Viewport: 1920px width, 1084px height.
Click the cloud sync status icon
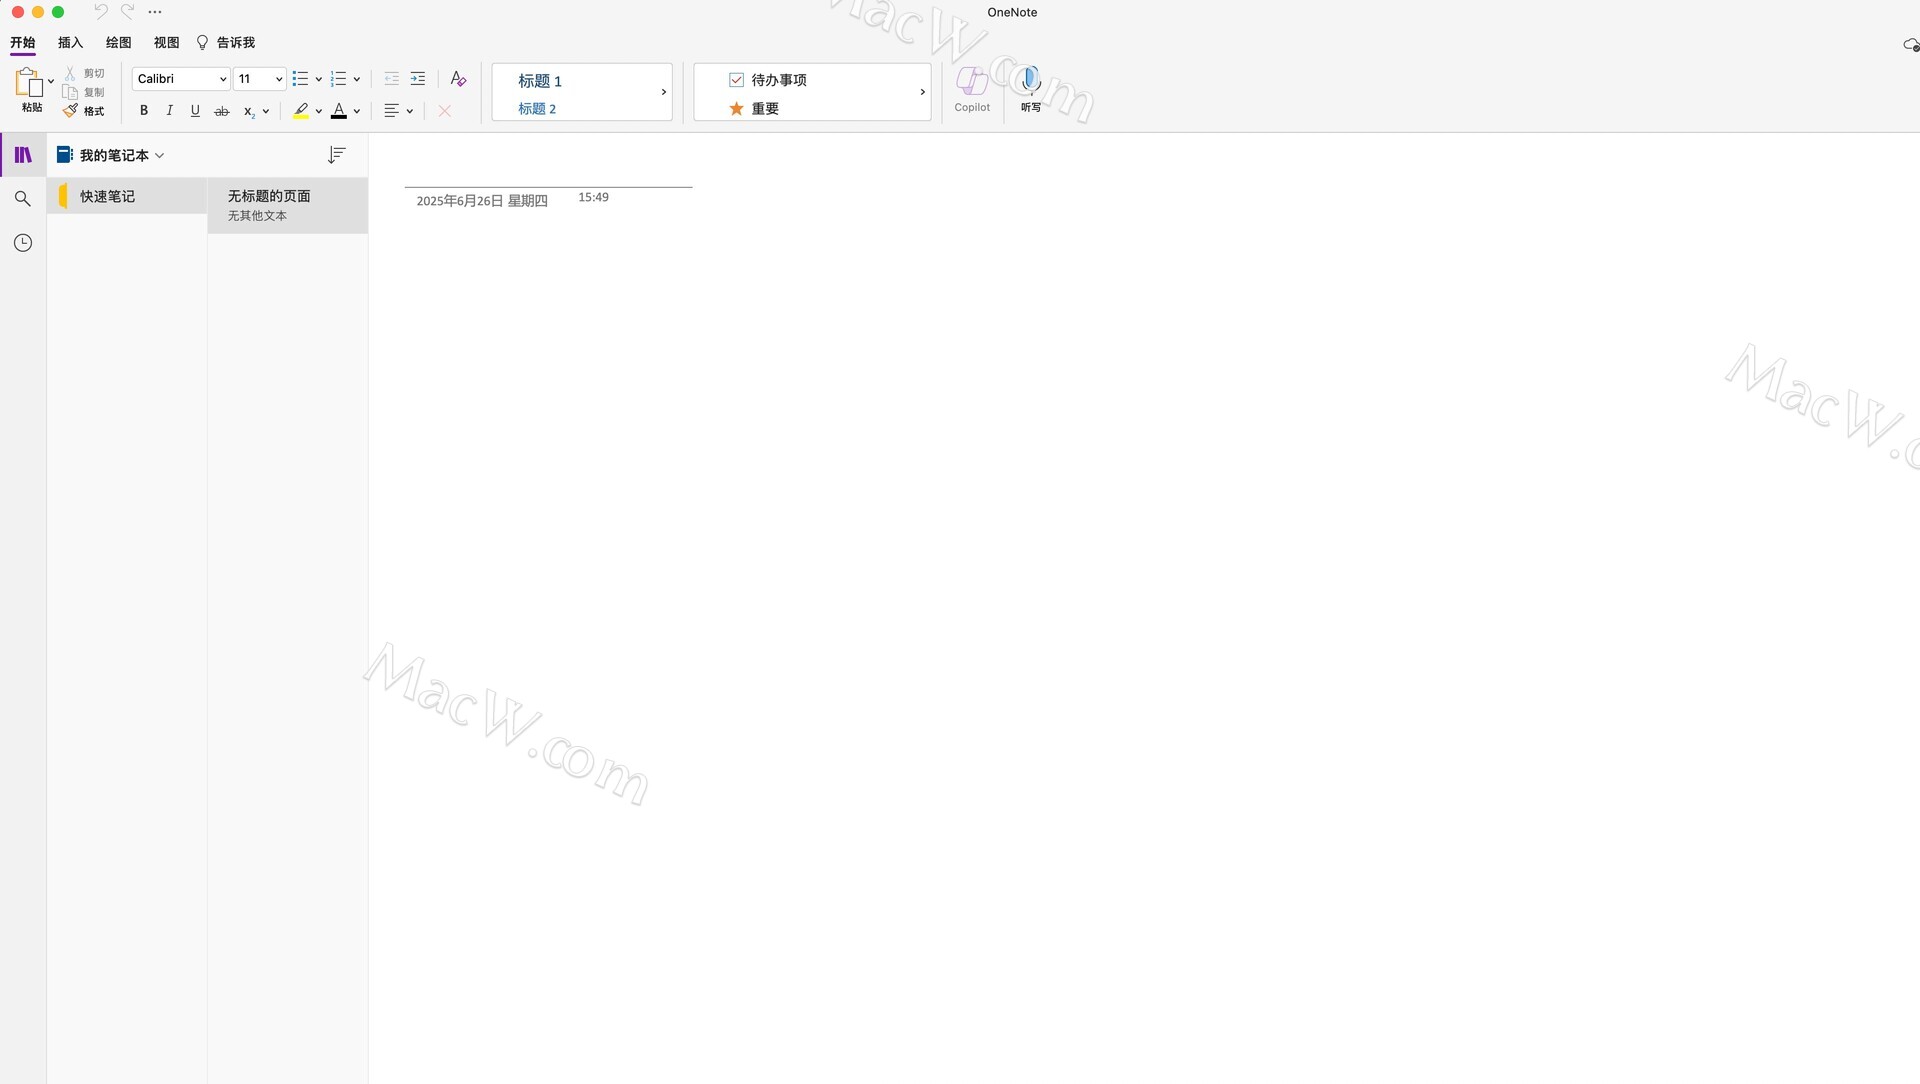coord(1910,45)
